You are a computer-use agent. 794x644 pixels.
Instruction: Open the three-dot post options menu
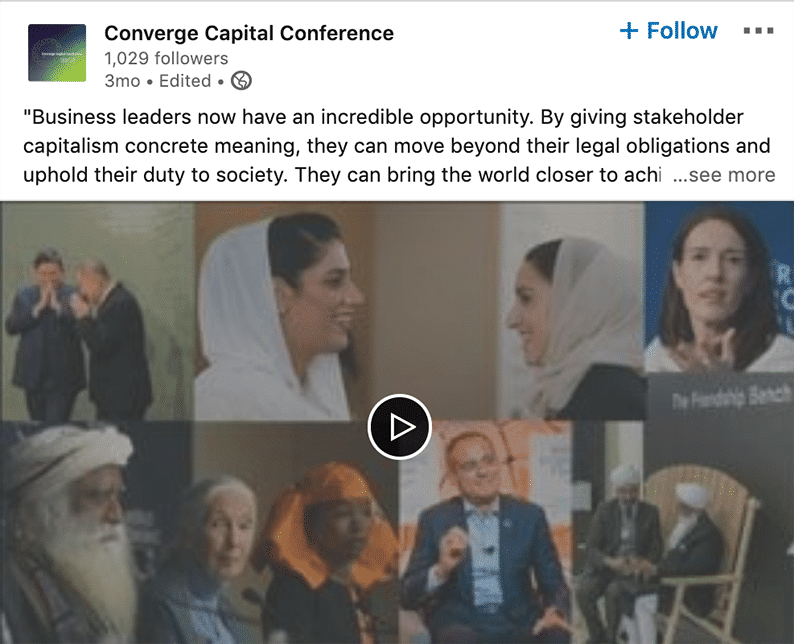coord(758,31)
